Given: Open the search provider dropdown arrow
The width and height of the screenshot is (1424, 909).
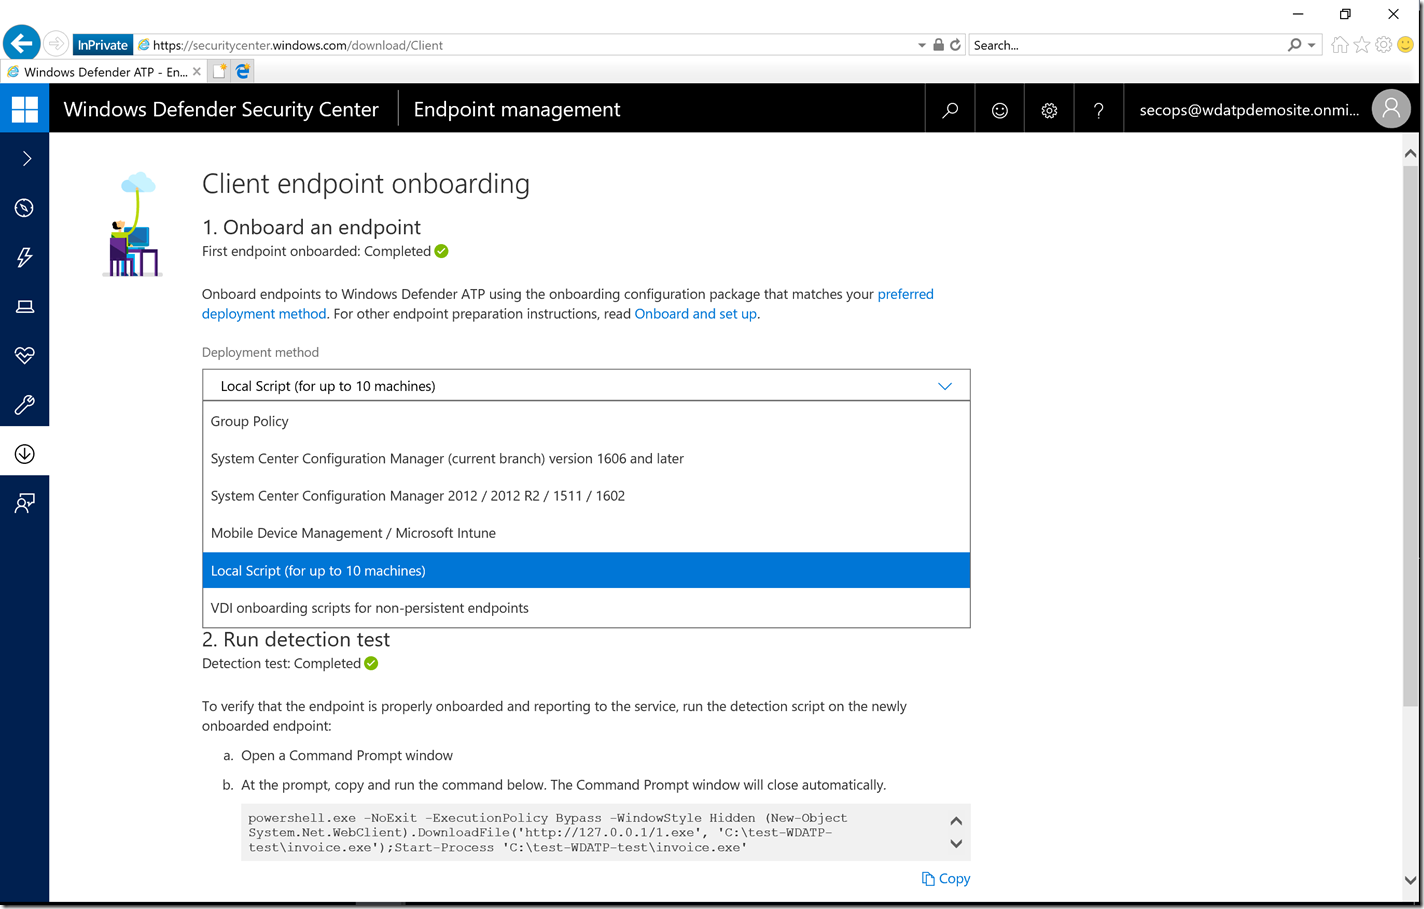Looking at the screenshot, I should (x=1311, y=45).
